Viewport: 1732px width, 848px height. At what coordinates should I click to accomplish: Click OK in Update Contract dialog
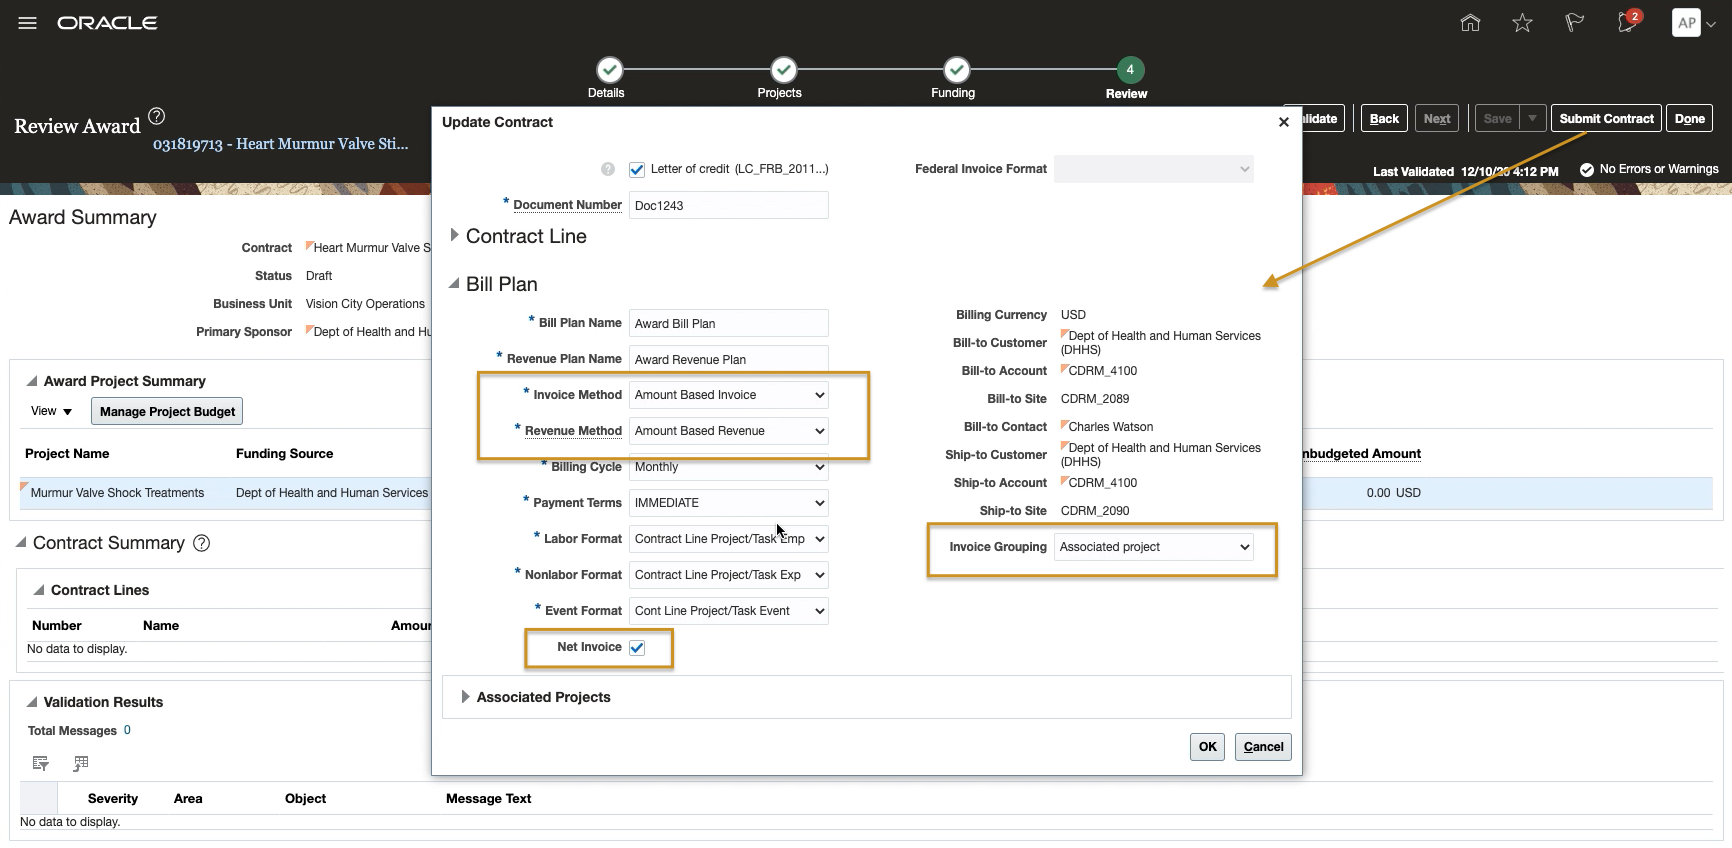(x=1207, y=747)
